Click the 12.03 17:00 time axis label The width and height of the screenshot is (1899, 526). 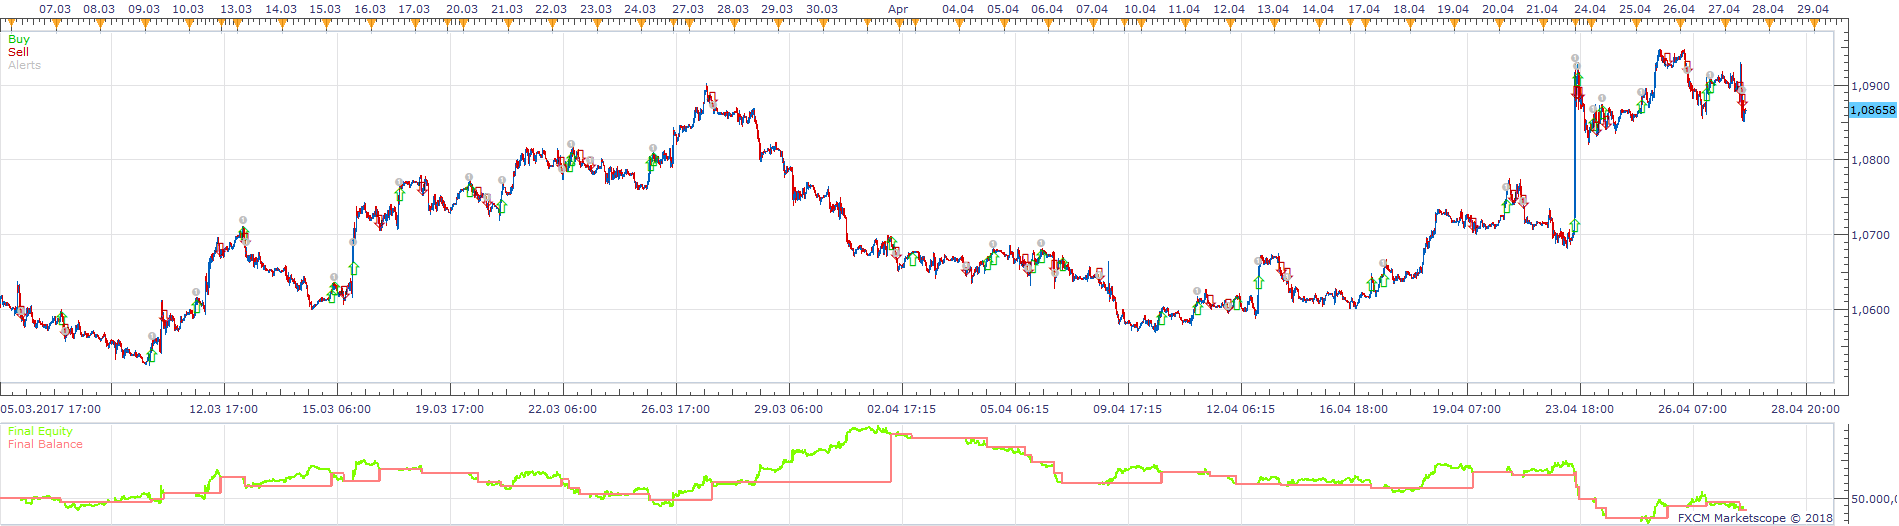pyautogui.click(x=224, y=409)
